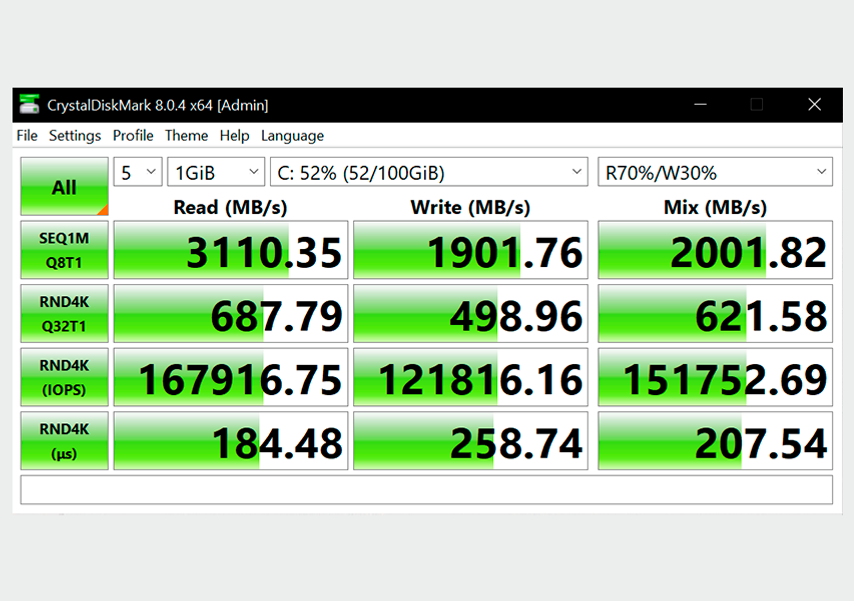Expand the 1GiB test size dropdown
This screenshot has width=854, height=601.
pyautogui.click(x=216, y=172)
